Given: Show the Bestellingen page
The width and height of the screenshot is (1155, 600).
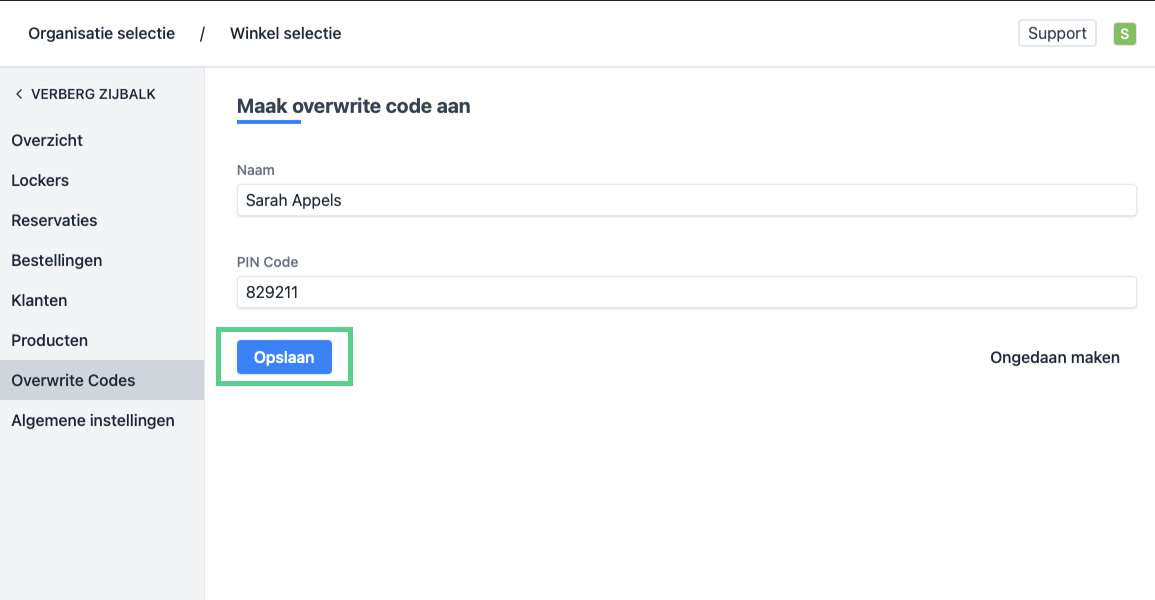Looking at the screenshot, I should click(x=57, y=260).
